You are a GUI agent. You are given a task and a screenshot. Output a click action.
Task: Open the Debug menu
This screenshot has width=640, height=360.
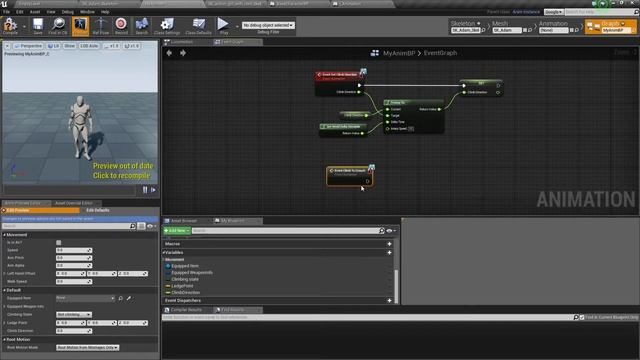click(68, 12)
